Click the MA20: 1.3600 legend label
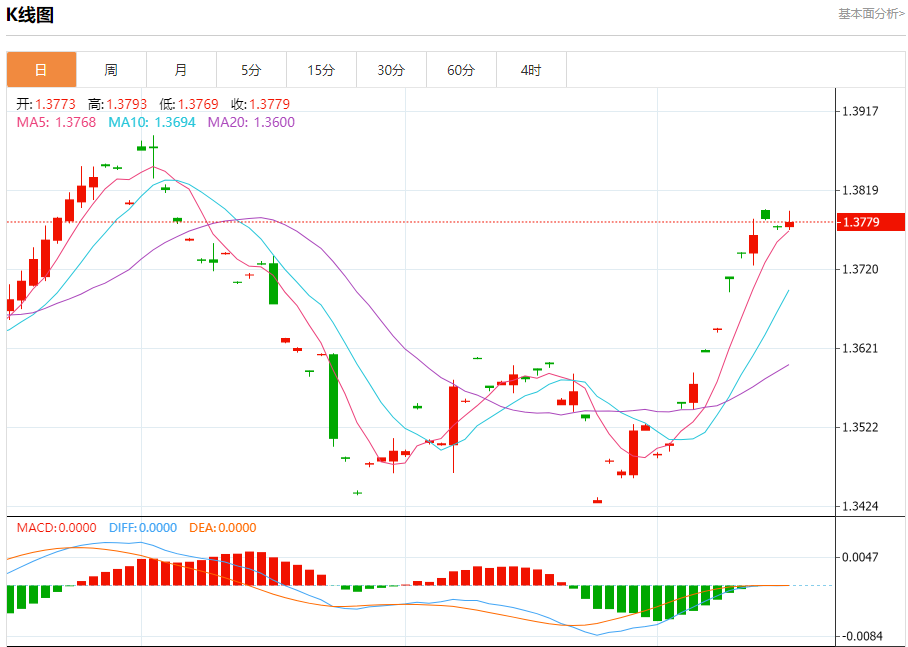Screen dimensions: 908x647 click(x=251, y=122)
